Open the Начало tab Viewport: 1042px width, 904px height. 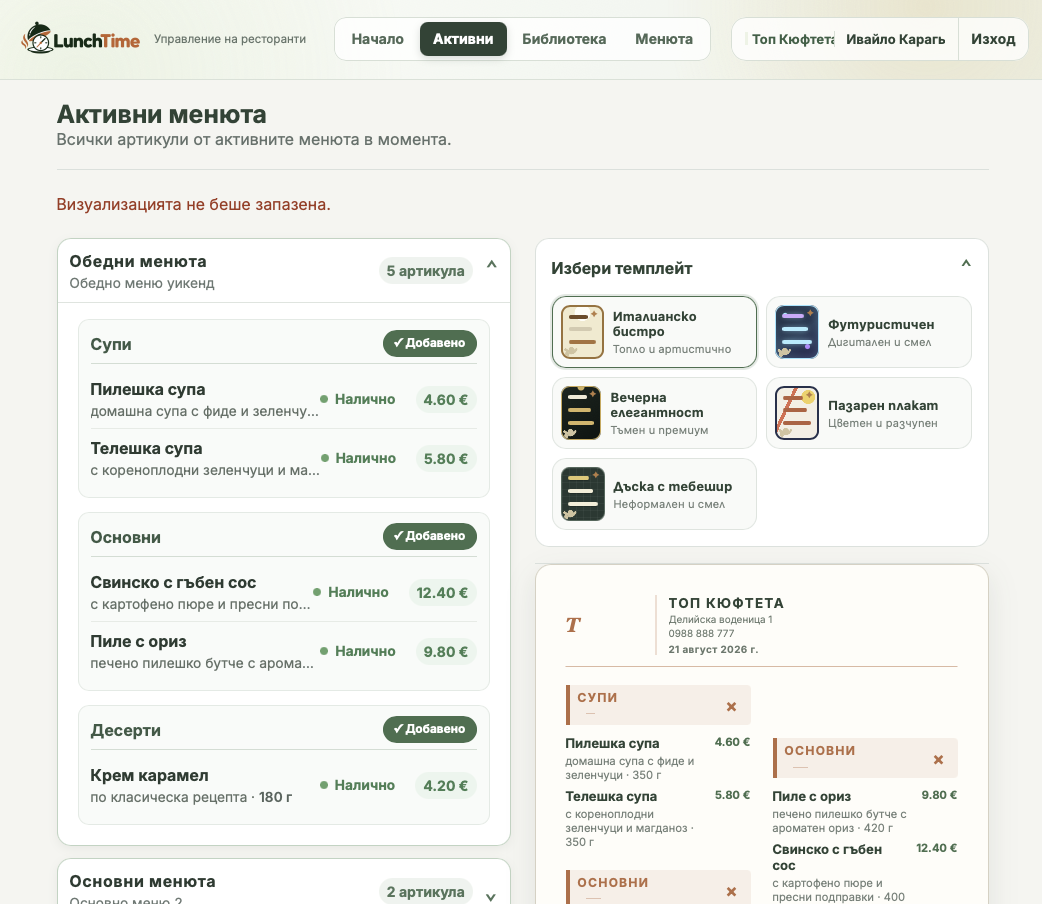[x=377, y=39]
